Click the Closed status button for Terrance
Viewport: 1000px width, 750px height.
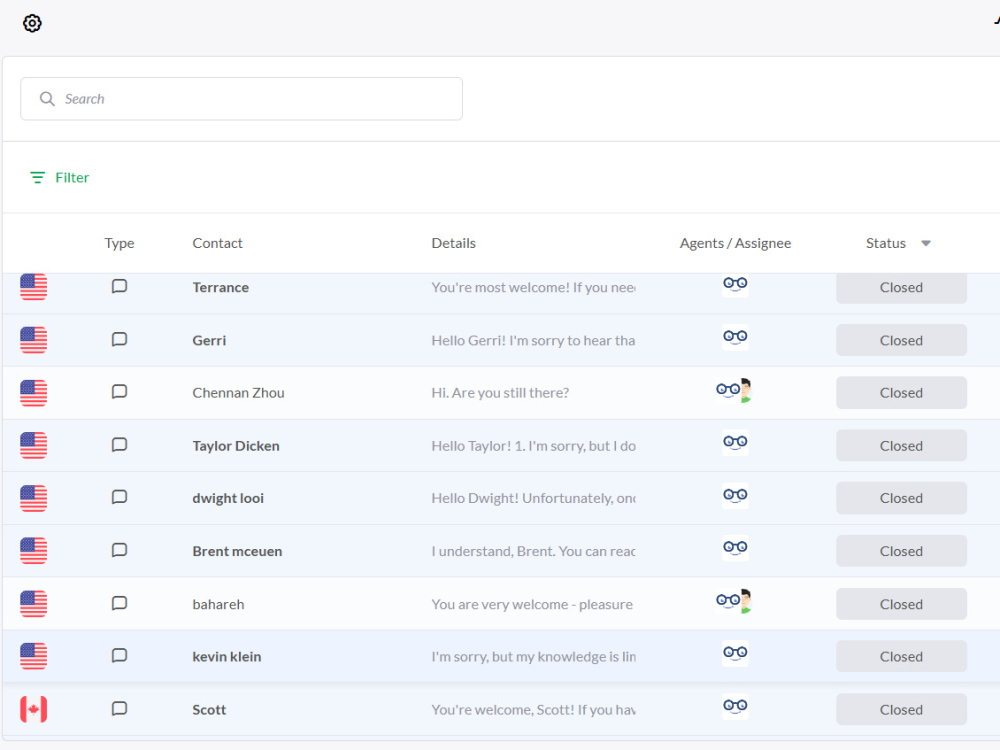(901, 287)
